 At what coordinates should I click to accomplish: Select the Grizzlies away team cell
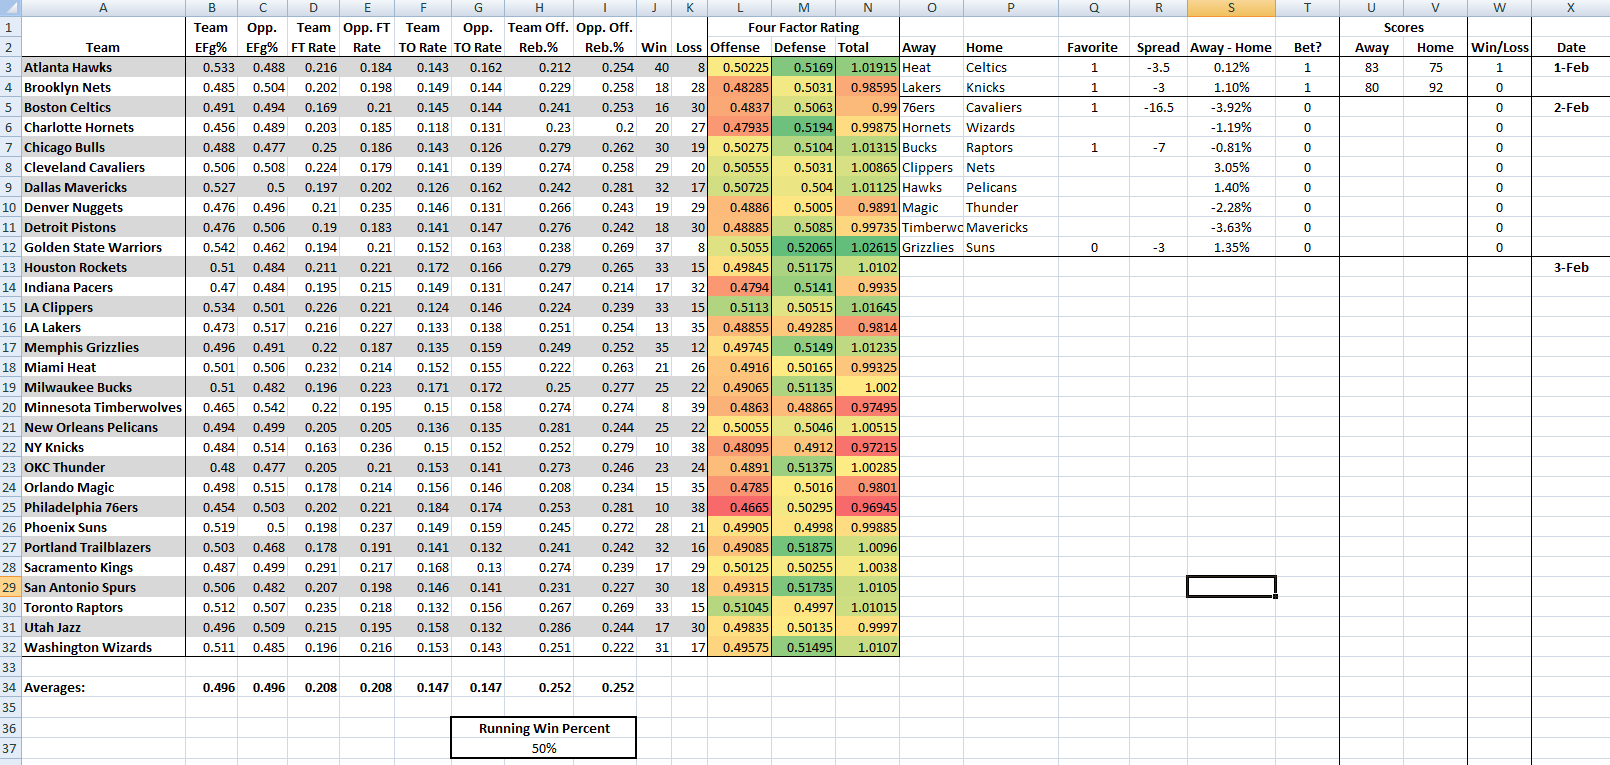[x=932, y=247]
